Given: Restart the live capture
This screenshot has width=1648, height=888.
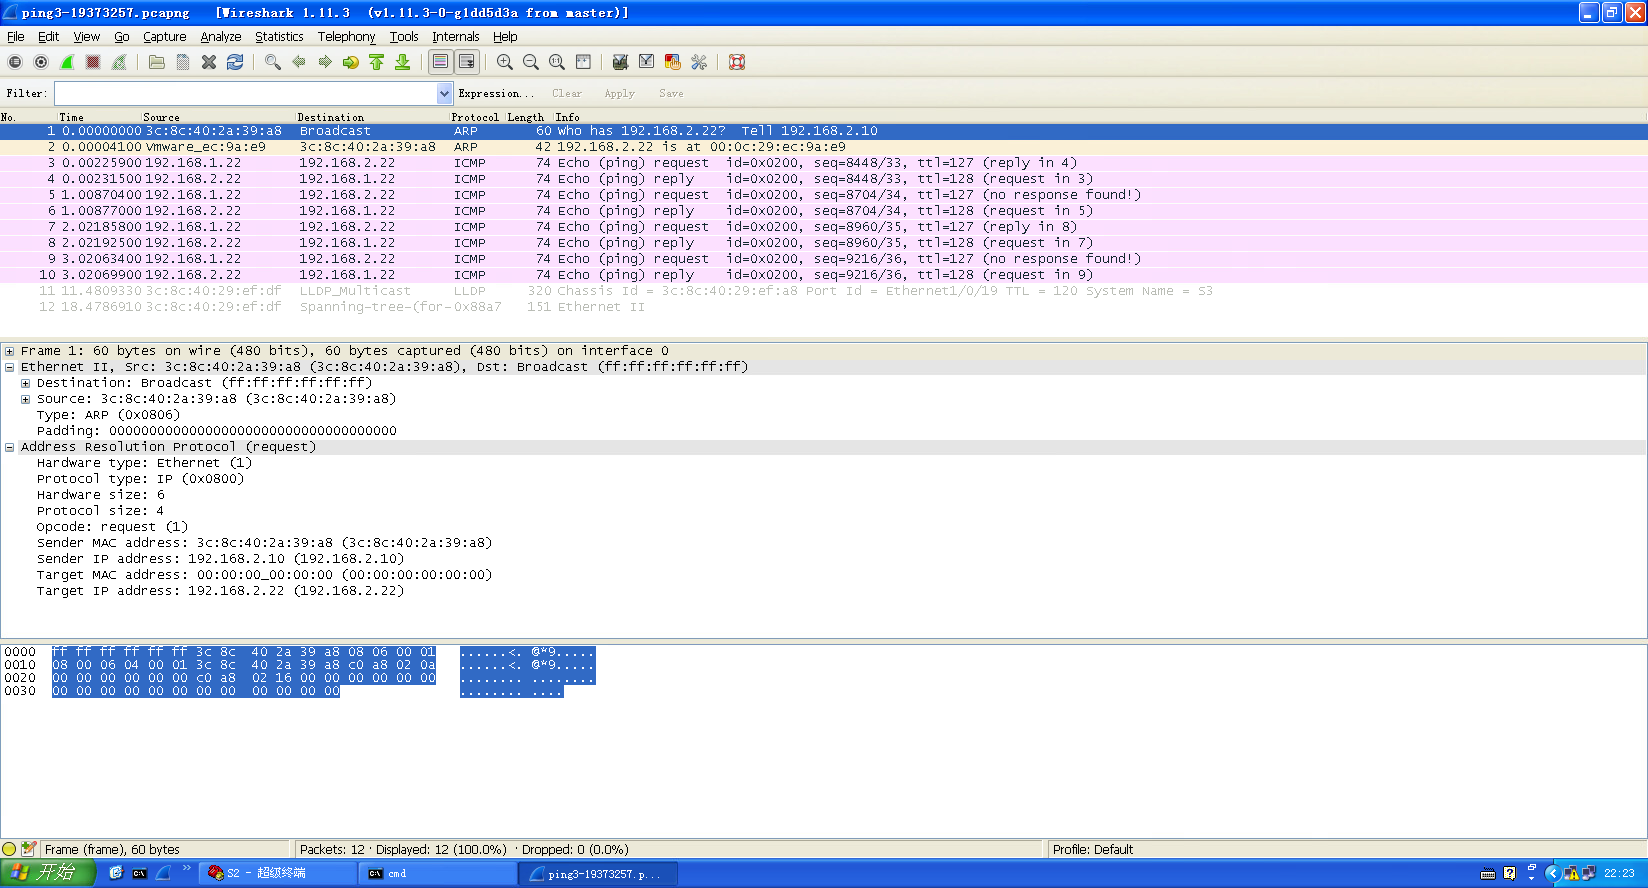Looking at the screenshot, I should 119,62.
